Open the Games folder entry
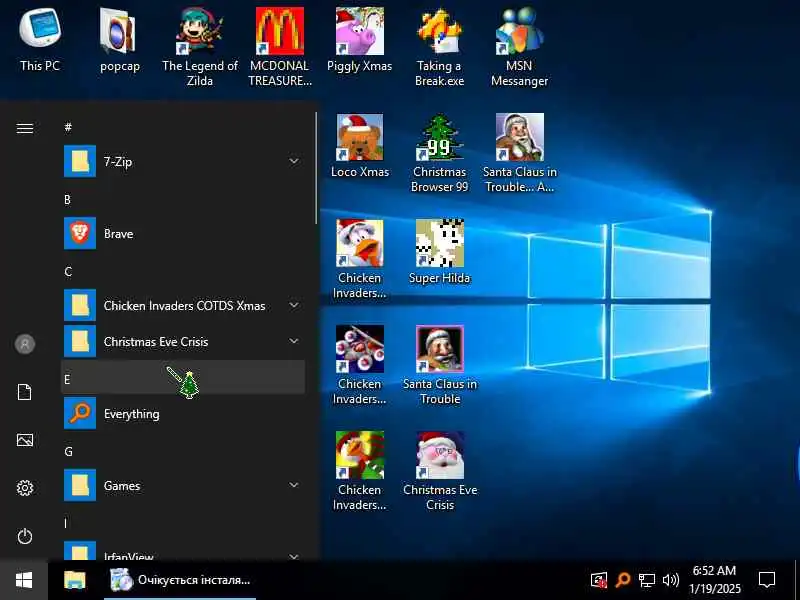The image size is (800, 600). 183,485
